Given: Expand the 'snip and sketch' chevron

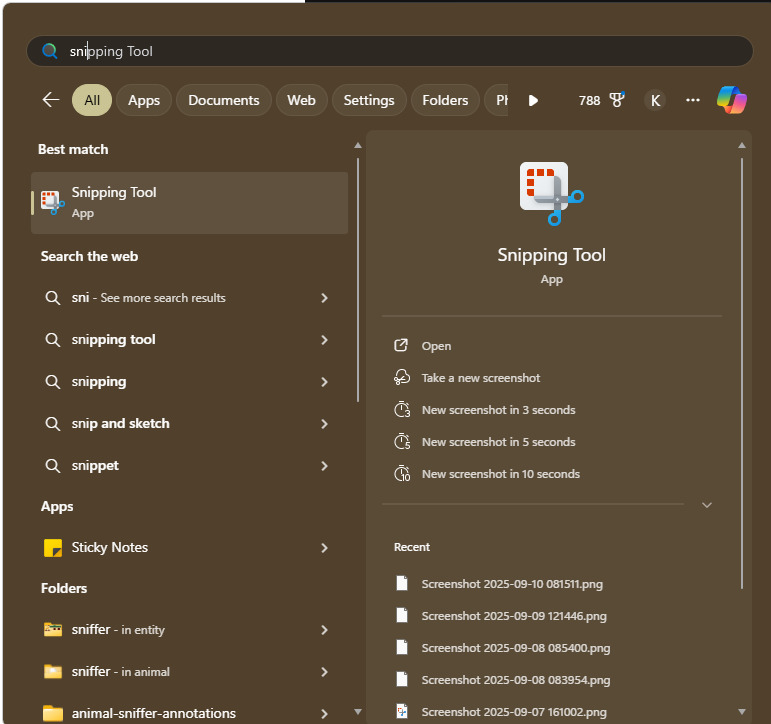Looking at the screenshot, I should [324, 423].
